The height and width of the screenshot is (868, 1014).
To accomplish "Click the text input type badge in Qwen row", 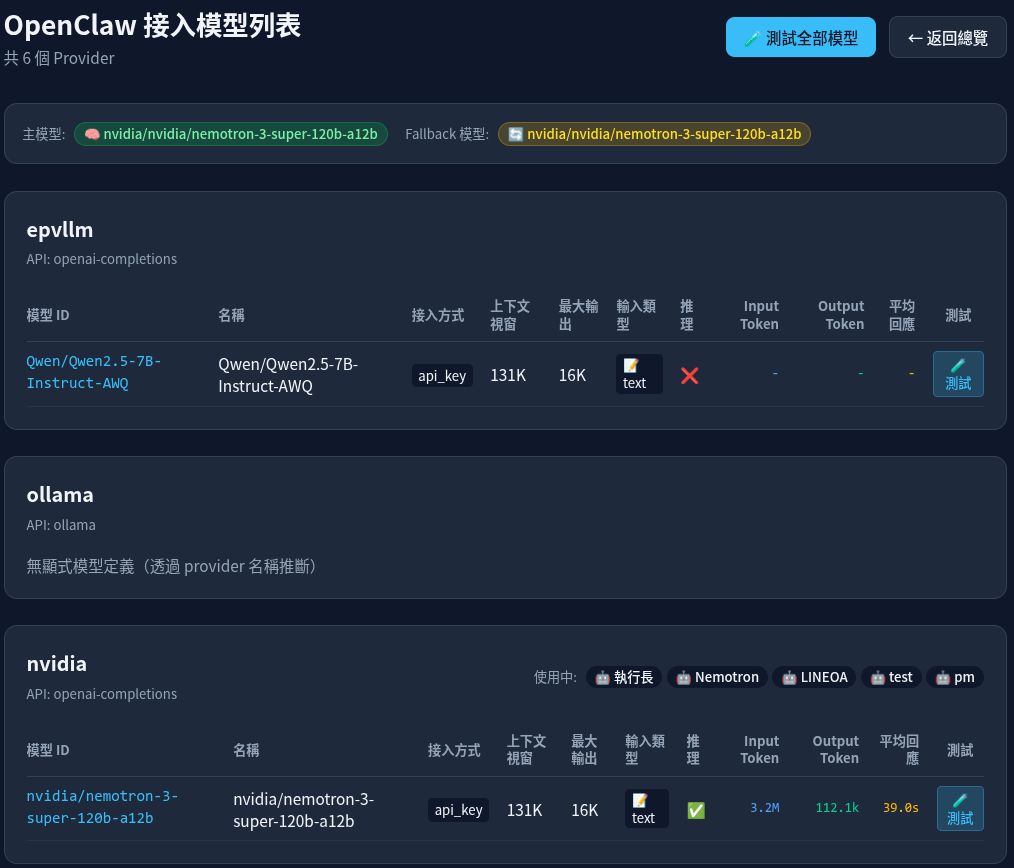I will pos(639,374).
